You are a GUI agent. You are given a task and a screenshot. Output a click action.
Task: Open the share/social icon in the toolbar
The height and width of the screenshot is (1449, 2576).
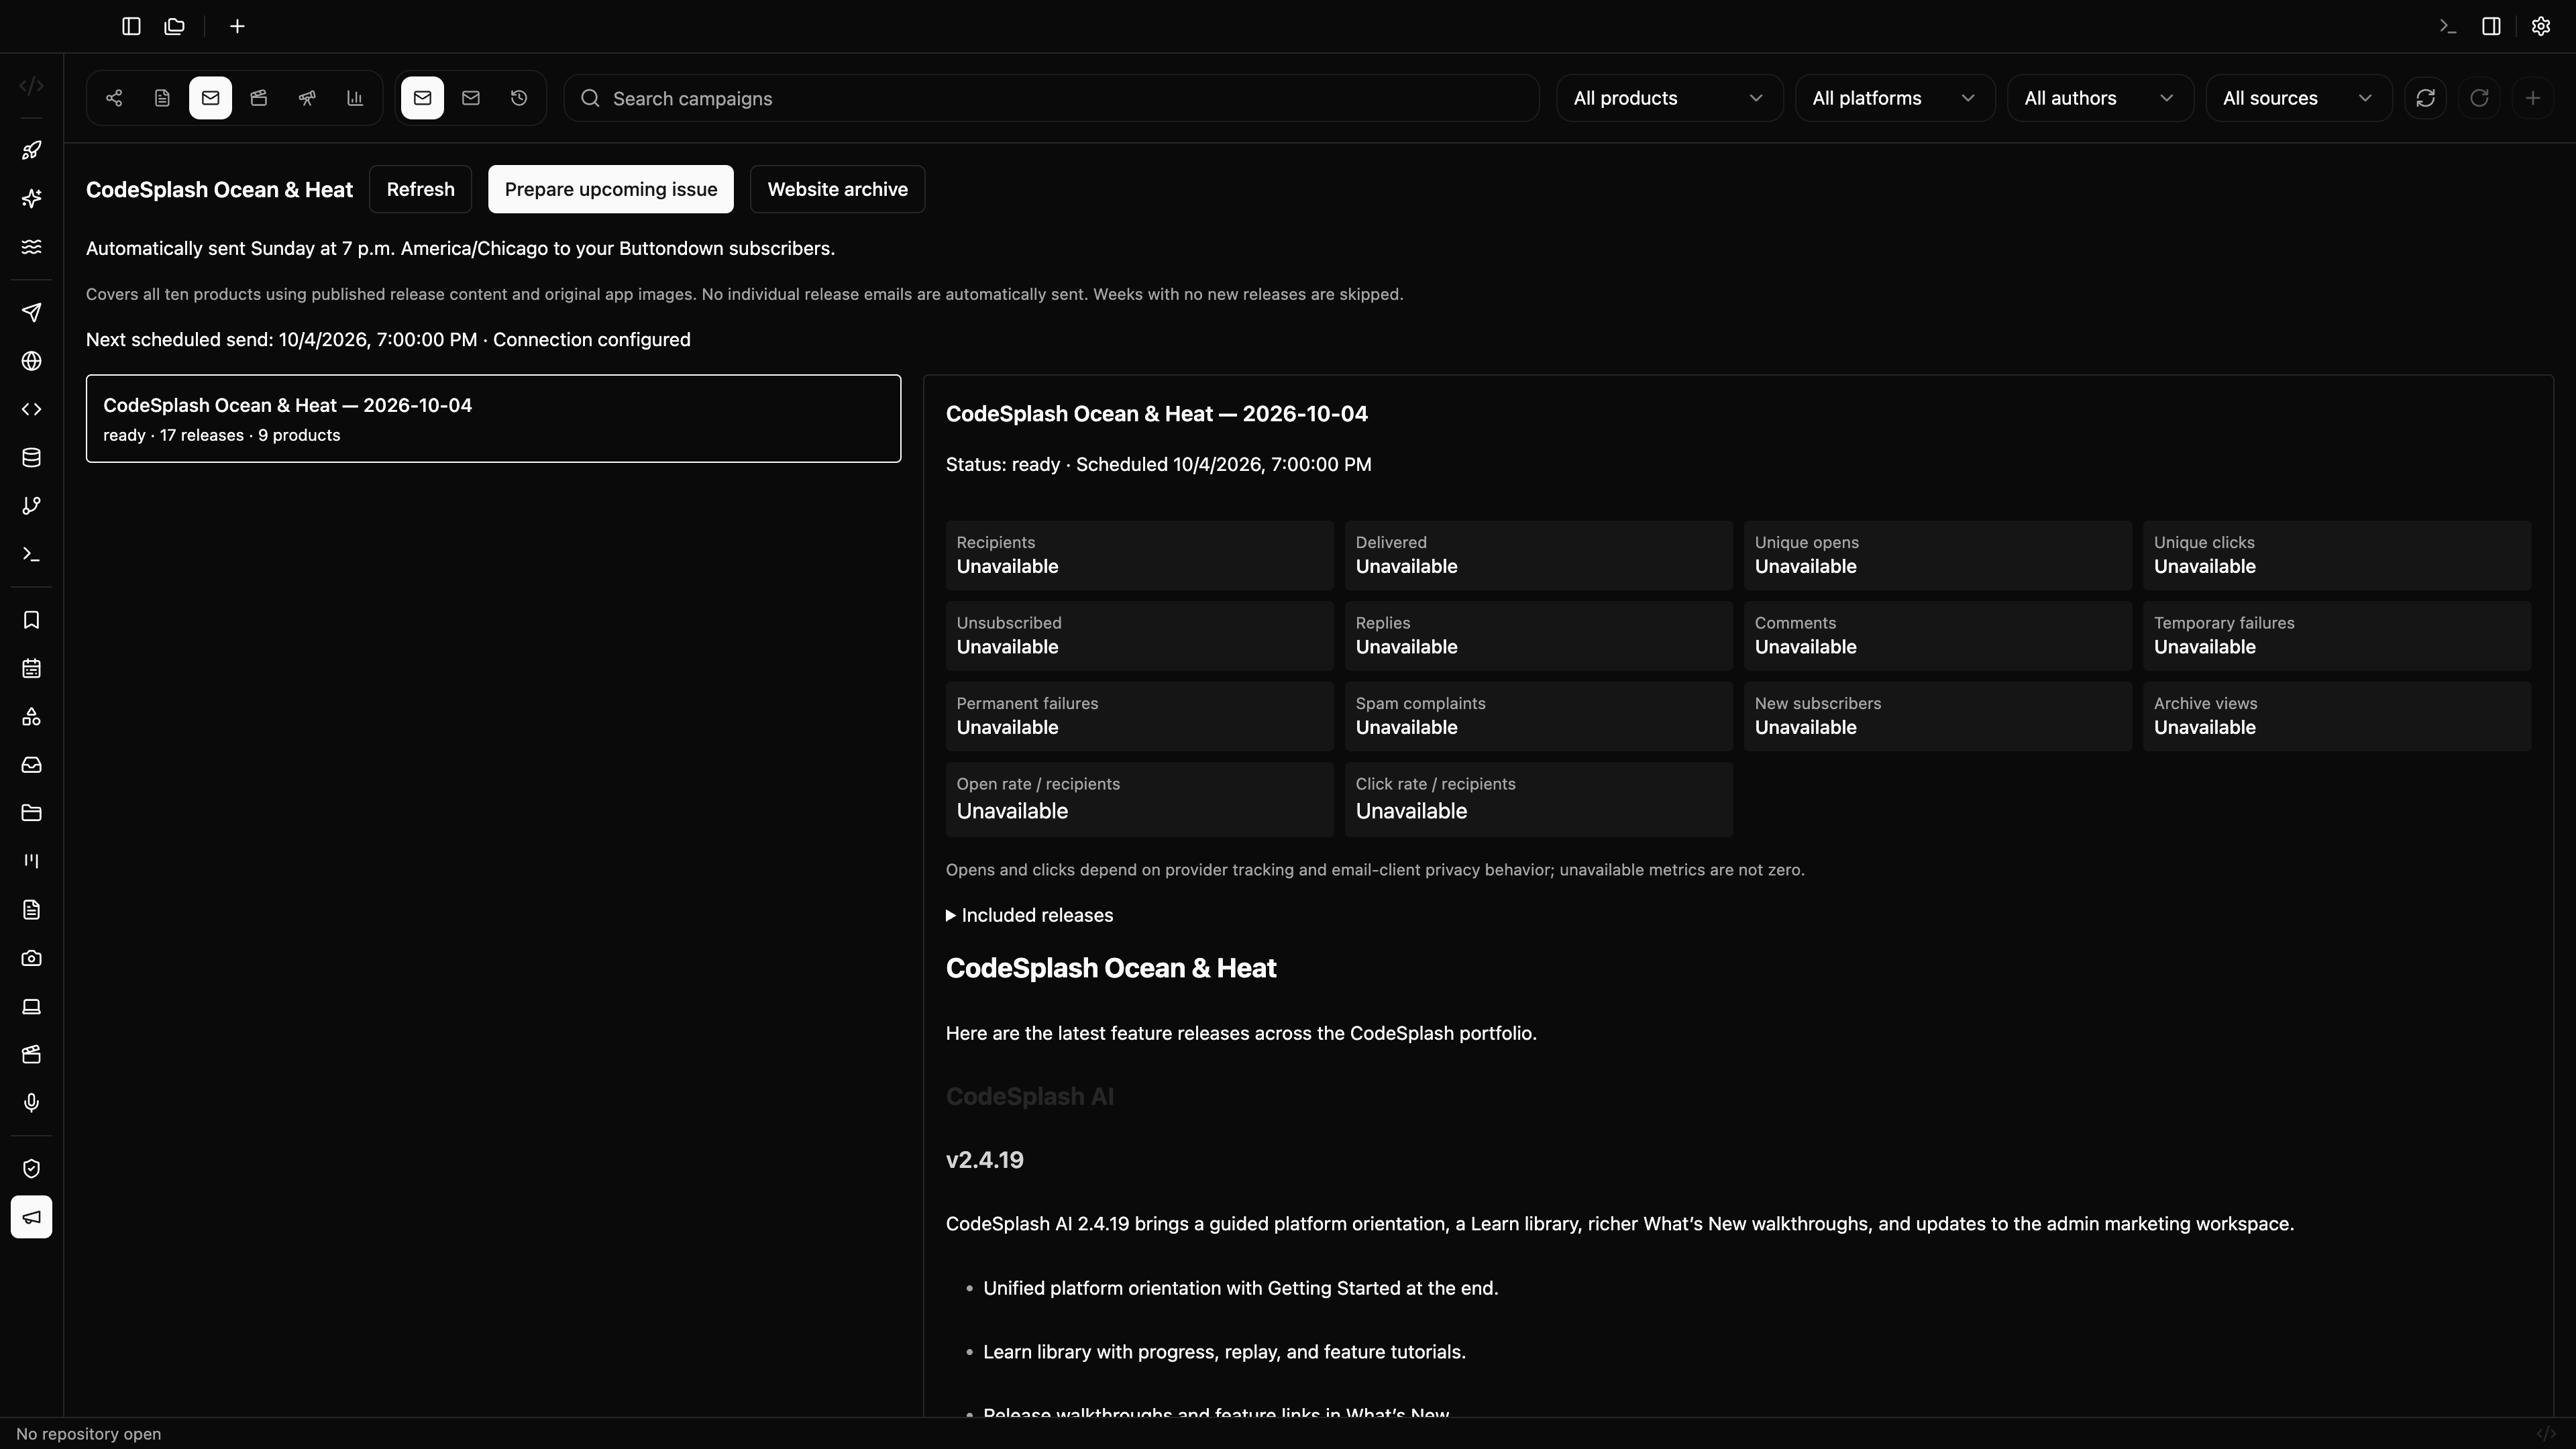click(114, 98)
